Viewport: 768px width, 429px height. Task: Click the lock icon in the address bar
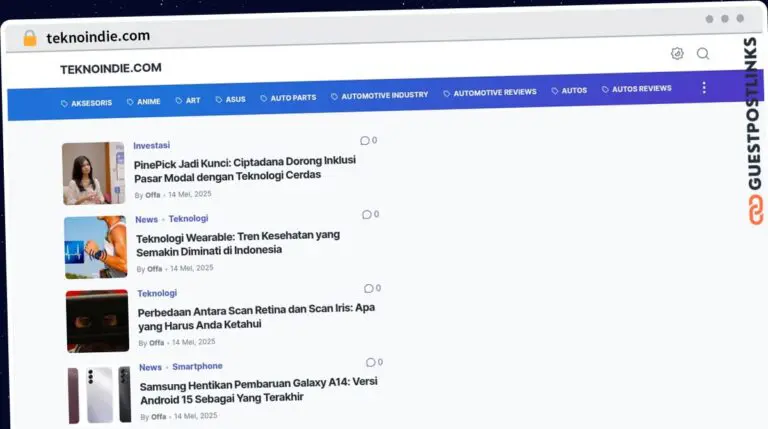pyautogui.click(x=30, y=38)
